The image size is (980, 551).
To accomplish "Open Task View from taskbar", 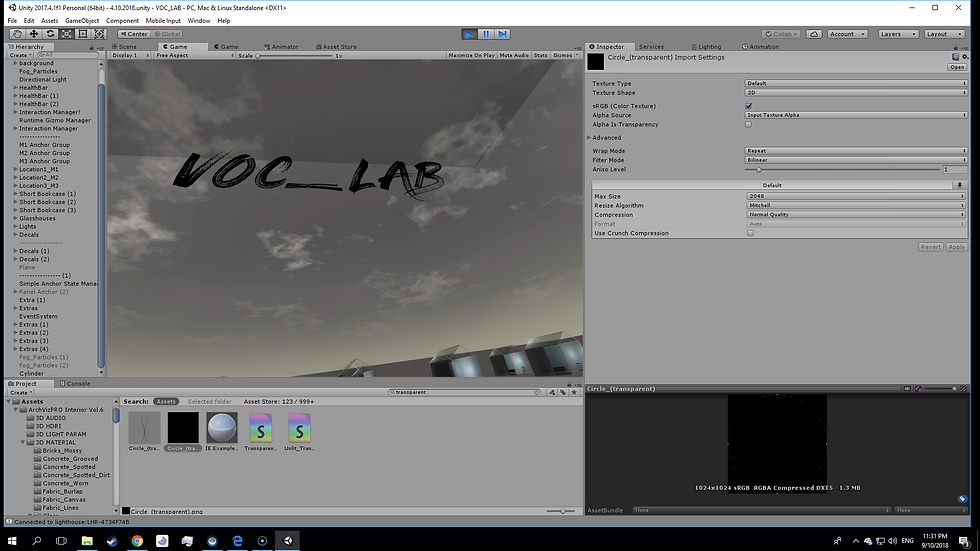I will pyautogui.click(x=61, y=540).
